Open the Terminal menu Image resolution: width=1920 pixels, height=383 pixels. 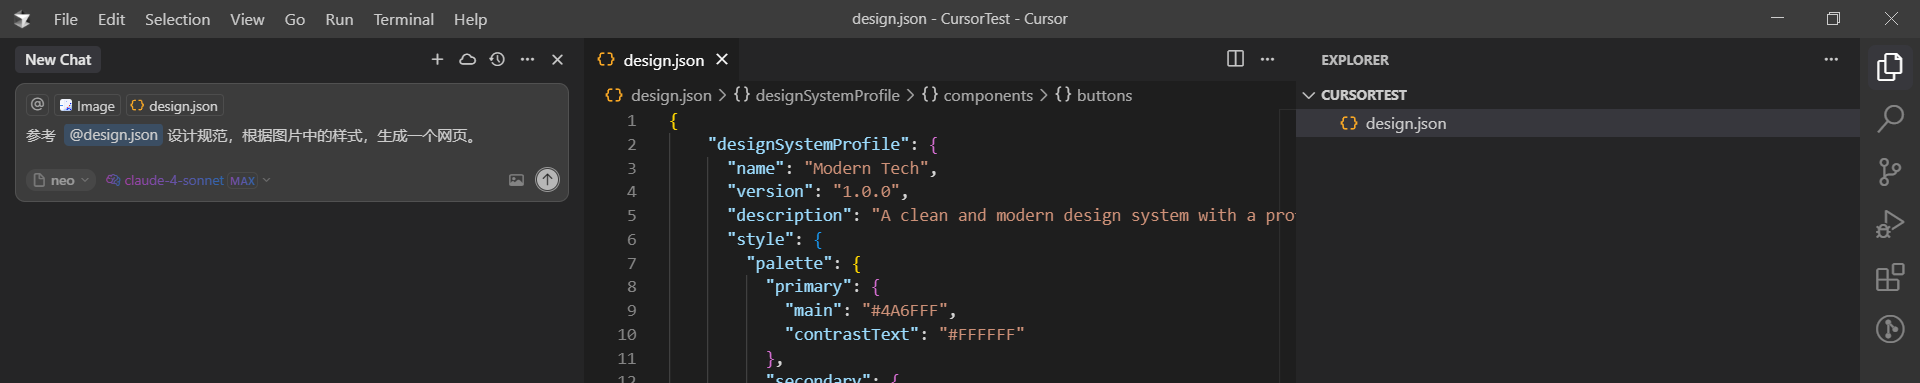point(403,19)
